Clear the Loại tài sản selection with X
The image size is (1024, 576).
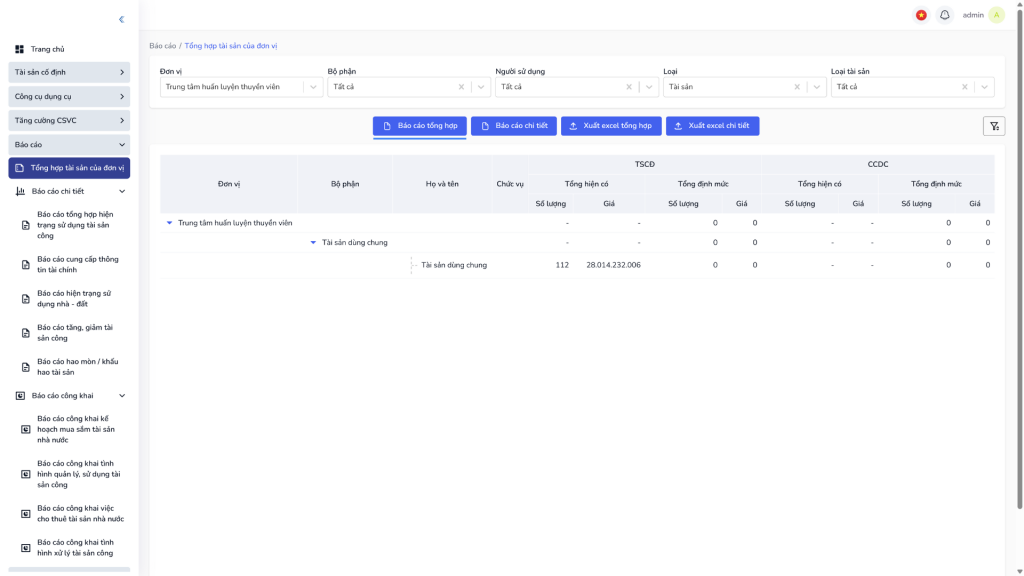click(x=965, y=87)
